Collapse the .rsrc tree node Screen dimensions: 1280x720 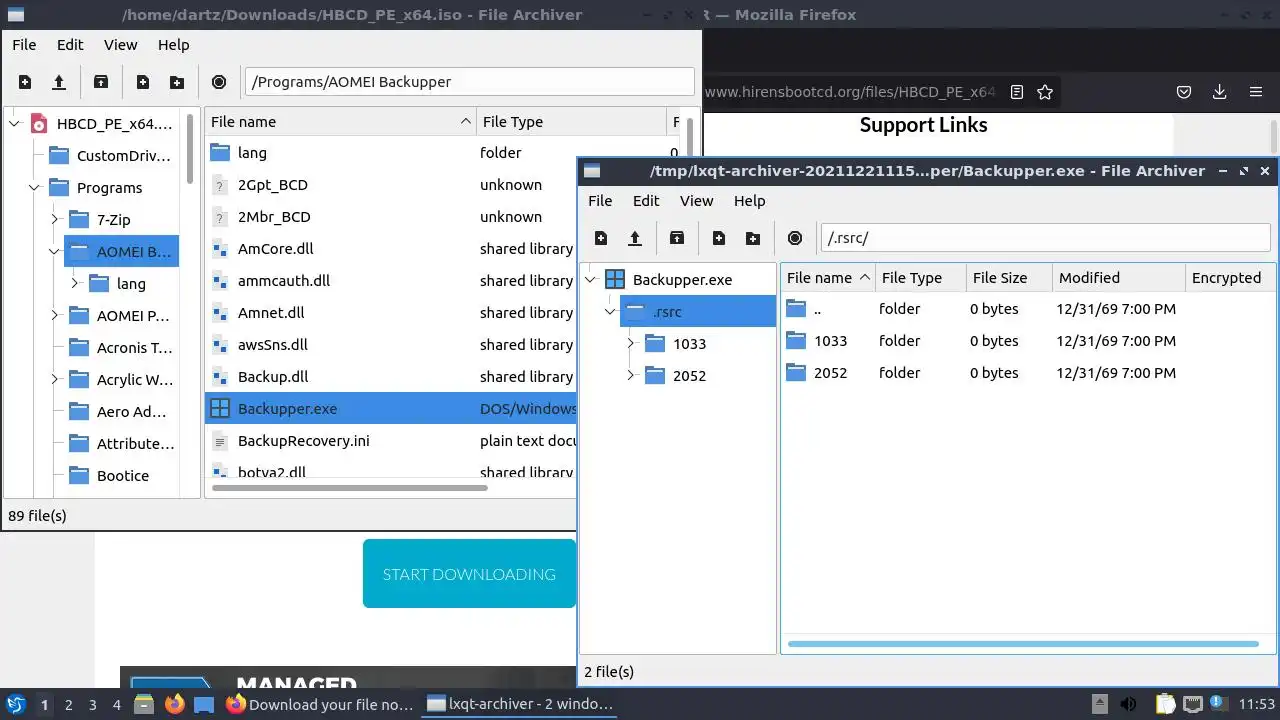611,312
